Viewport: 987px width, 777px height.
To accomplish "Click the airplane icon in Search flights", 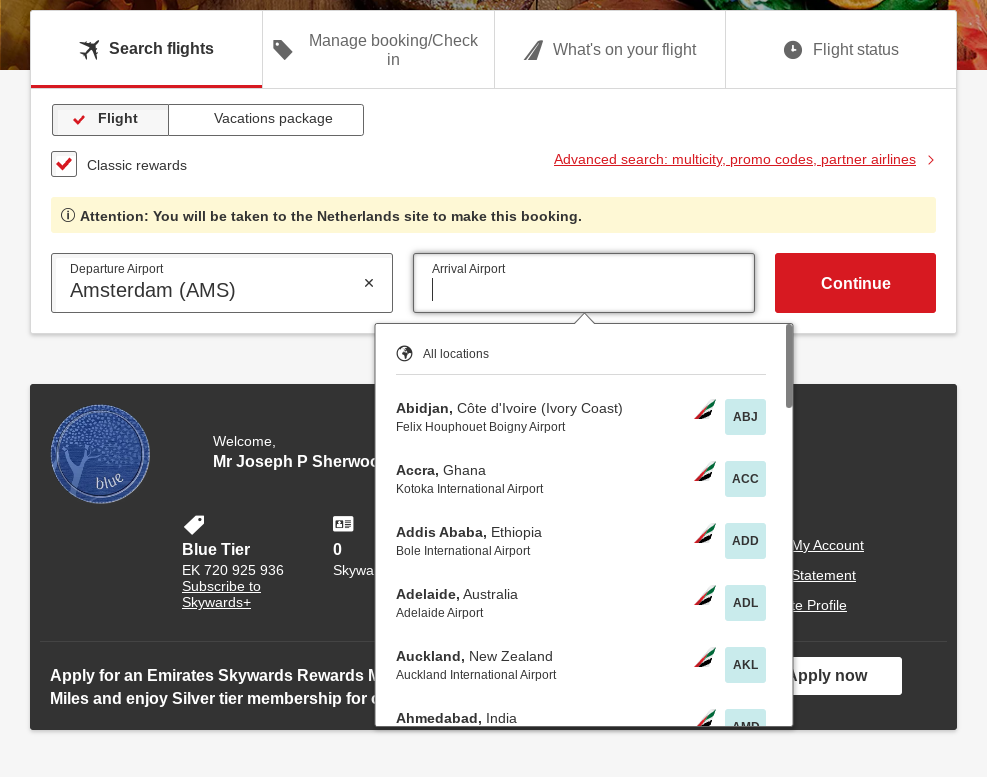I will pyautogui.click(x=89, y=49).
